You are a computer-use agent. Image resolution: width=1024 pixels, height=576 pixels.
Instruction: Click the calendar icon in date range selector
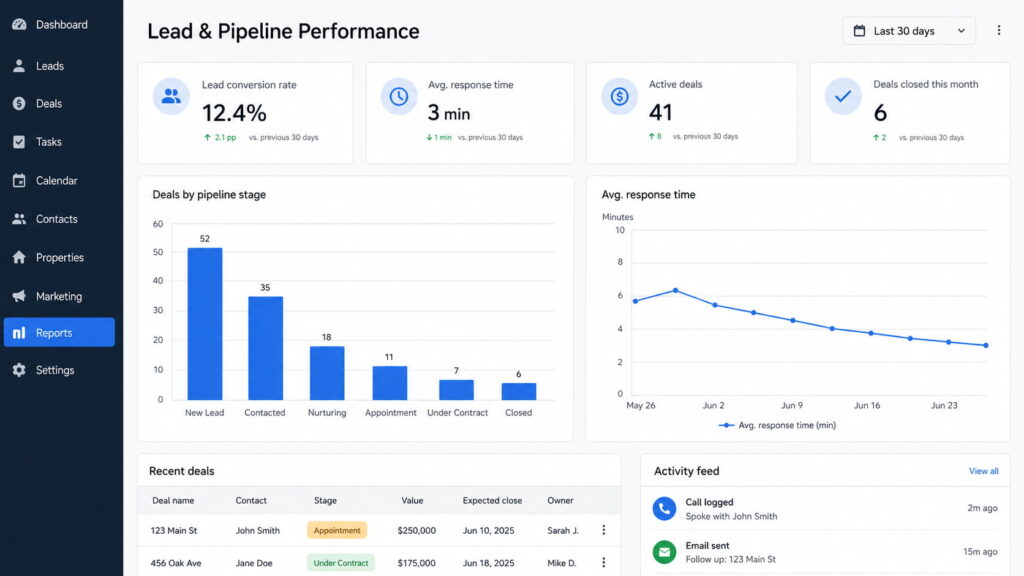pos(859,31)
